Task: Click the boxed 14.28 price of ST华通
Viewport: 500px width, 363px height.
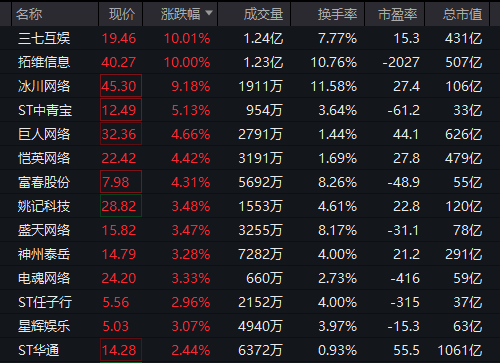Action: (121, 350)
